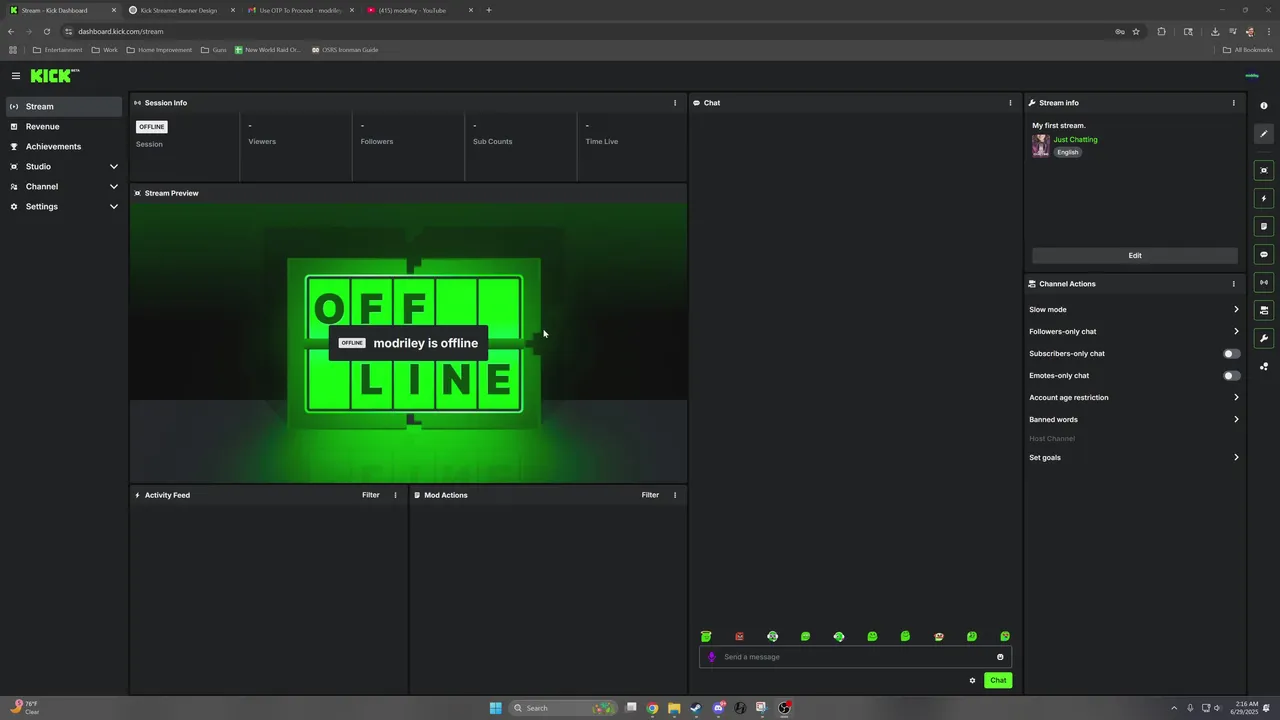The width and height of the screenshot is (1280, 720).
Task: Open Banned words options arrow
Action: pyautogui.click(x=1236, y=420)
